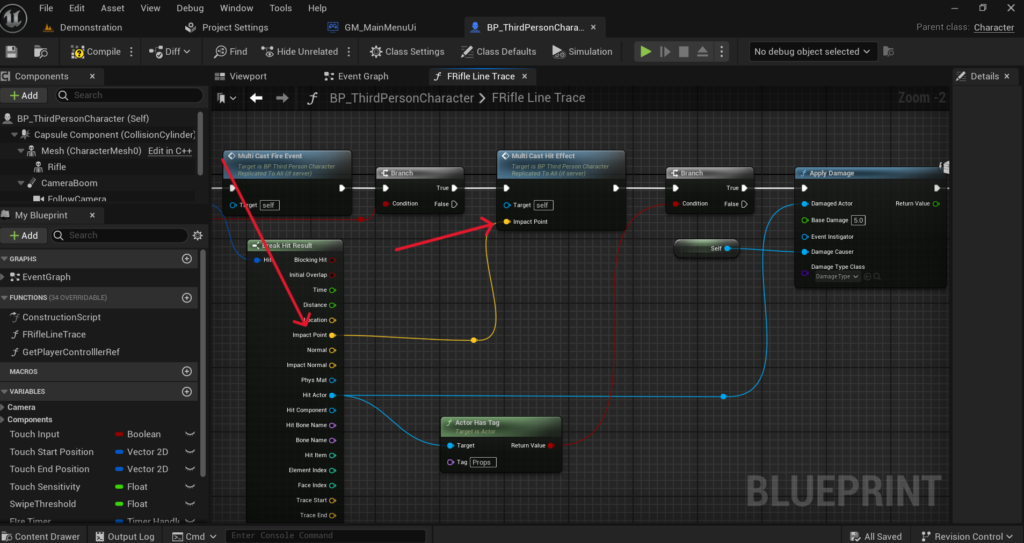
Task: Close the FRifle Line Trace tab
Action: coord(524,76)
